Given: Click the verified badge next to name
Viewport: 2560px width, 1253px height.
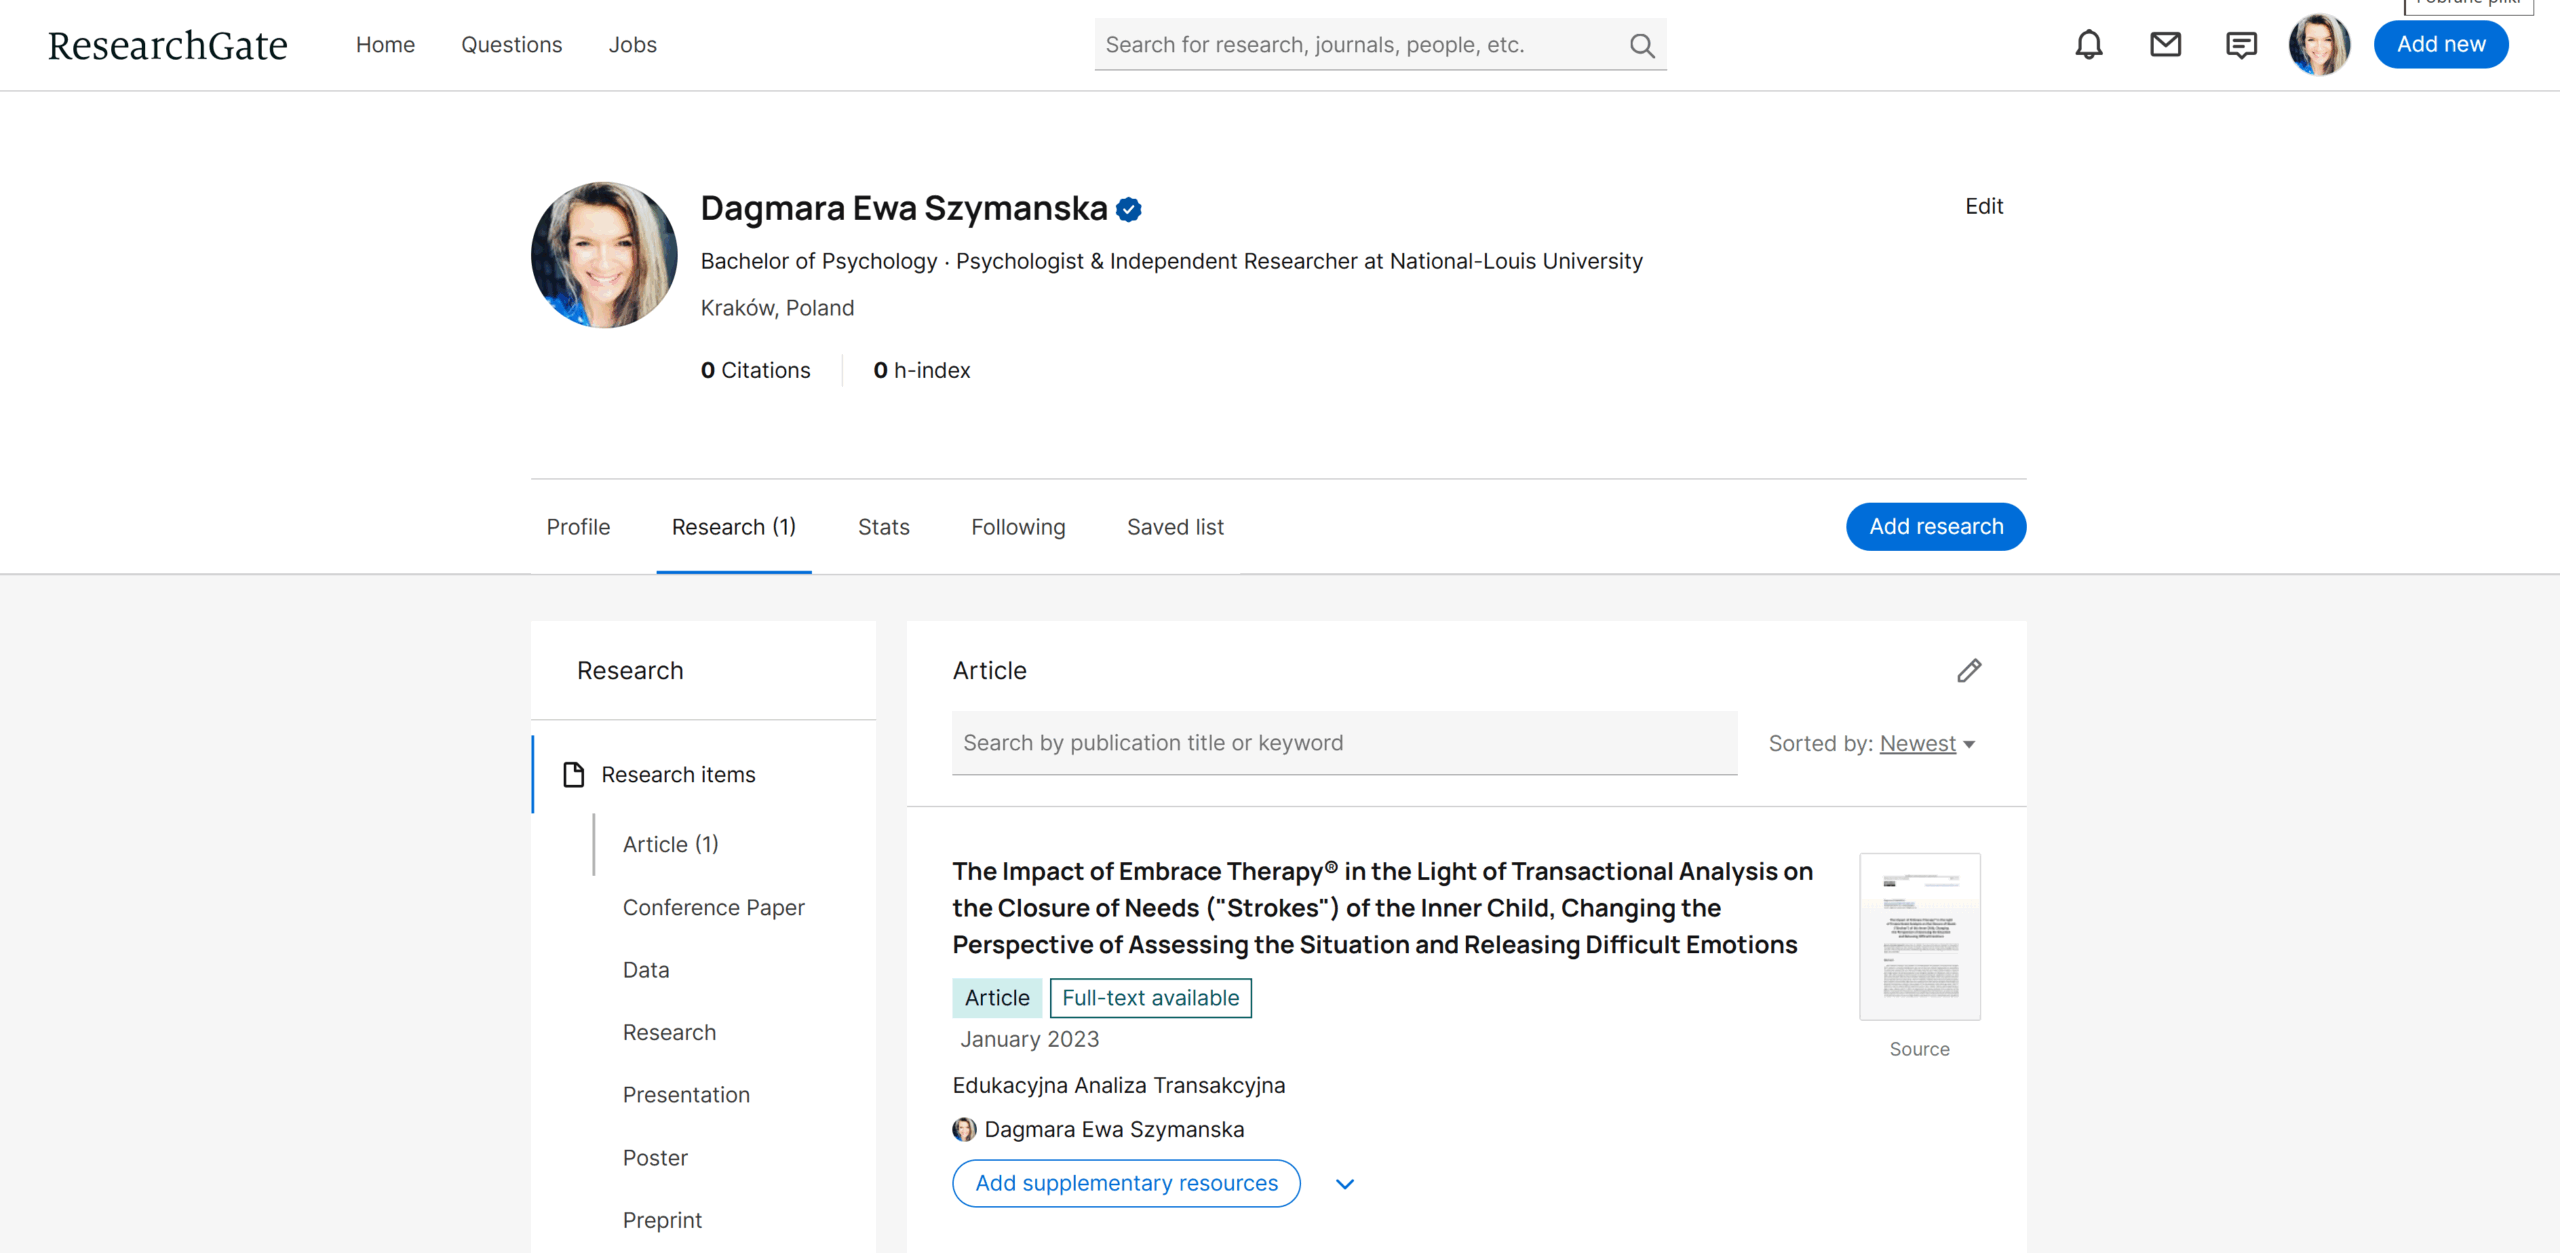Looking at the screenshot, I should point(1129,209).
